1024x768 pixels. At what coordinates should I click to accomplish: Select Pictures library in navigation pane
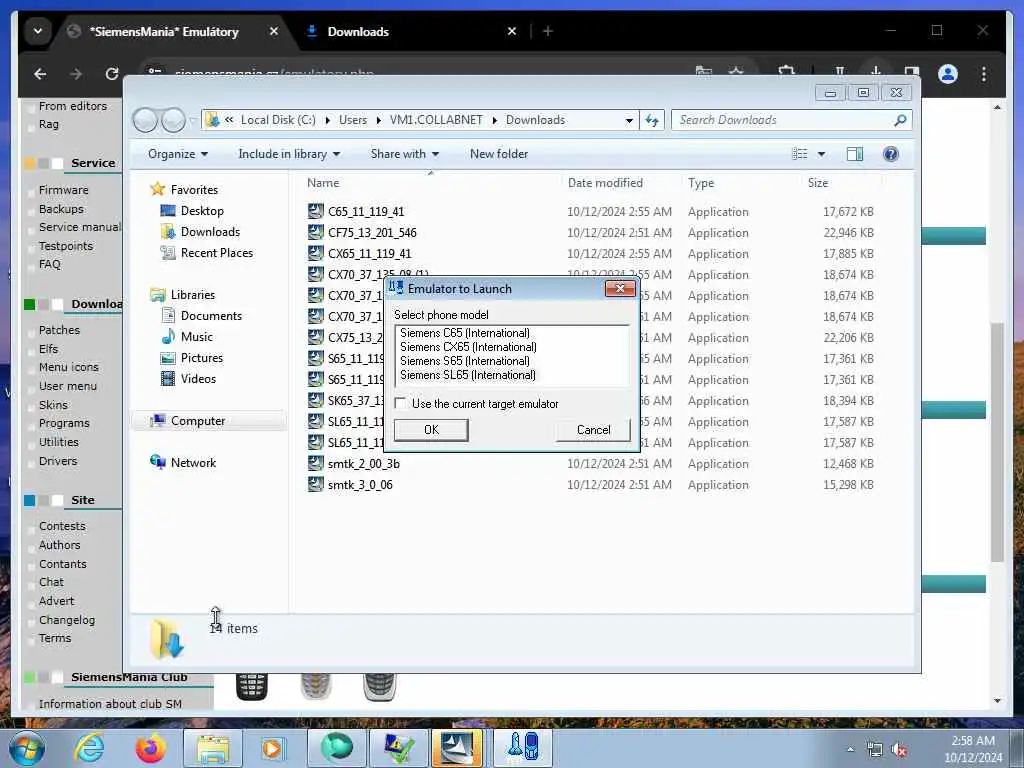pos(202,358)
